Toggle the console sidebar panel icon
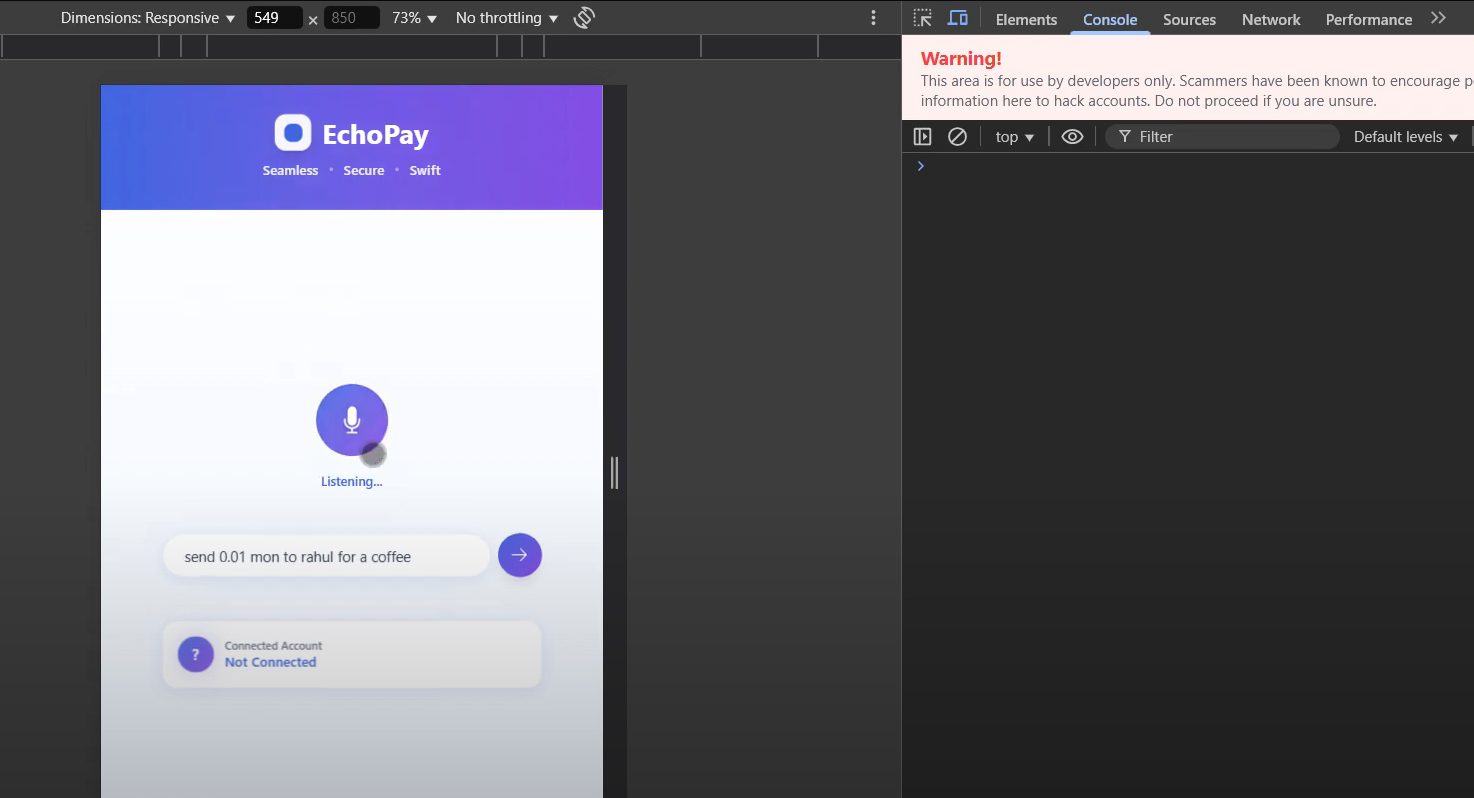 922,136
